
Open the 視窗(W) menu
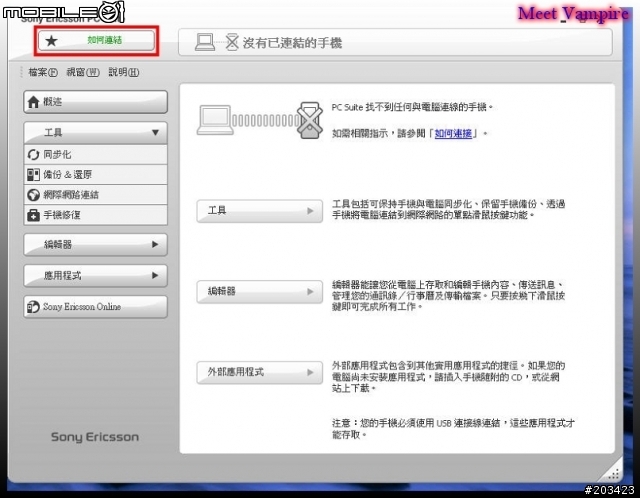point(83,72)
